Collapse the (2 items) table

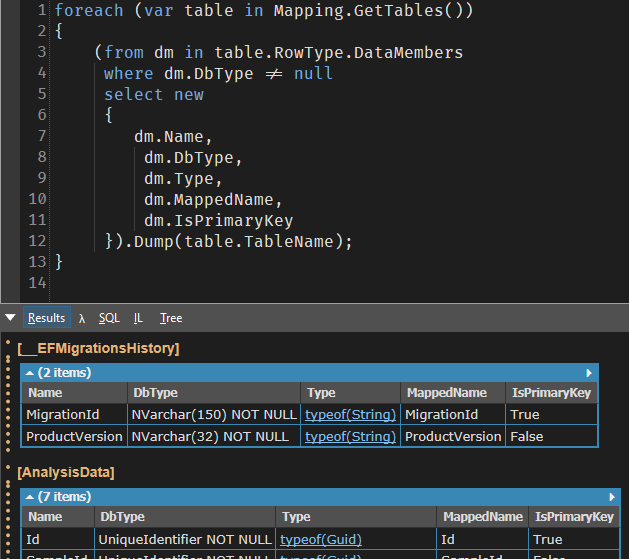click(30, 372)
